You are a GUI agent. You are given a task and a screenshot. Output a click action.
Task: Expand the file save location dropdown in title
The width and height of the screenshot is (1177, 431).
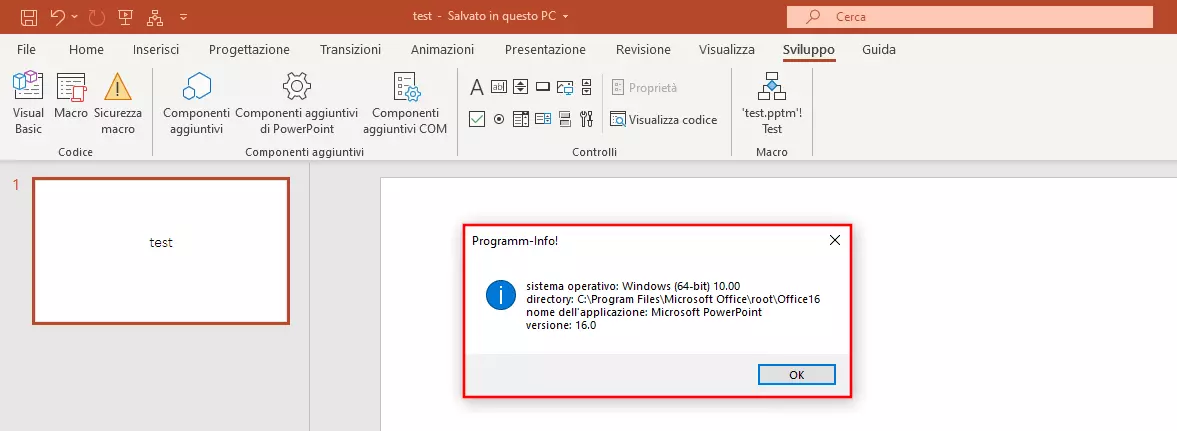pyautogui.click(x=565, y=17)
